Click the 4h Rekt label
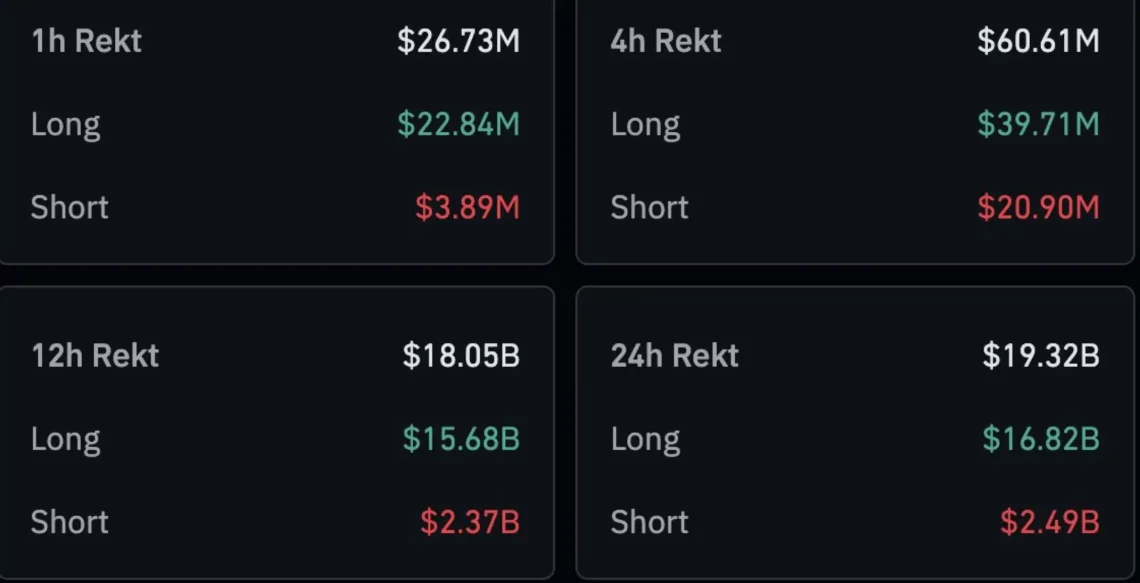This screenshot has width=1140, height=583. coord(667,41)
